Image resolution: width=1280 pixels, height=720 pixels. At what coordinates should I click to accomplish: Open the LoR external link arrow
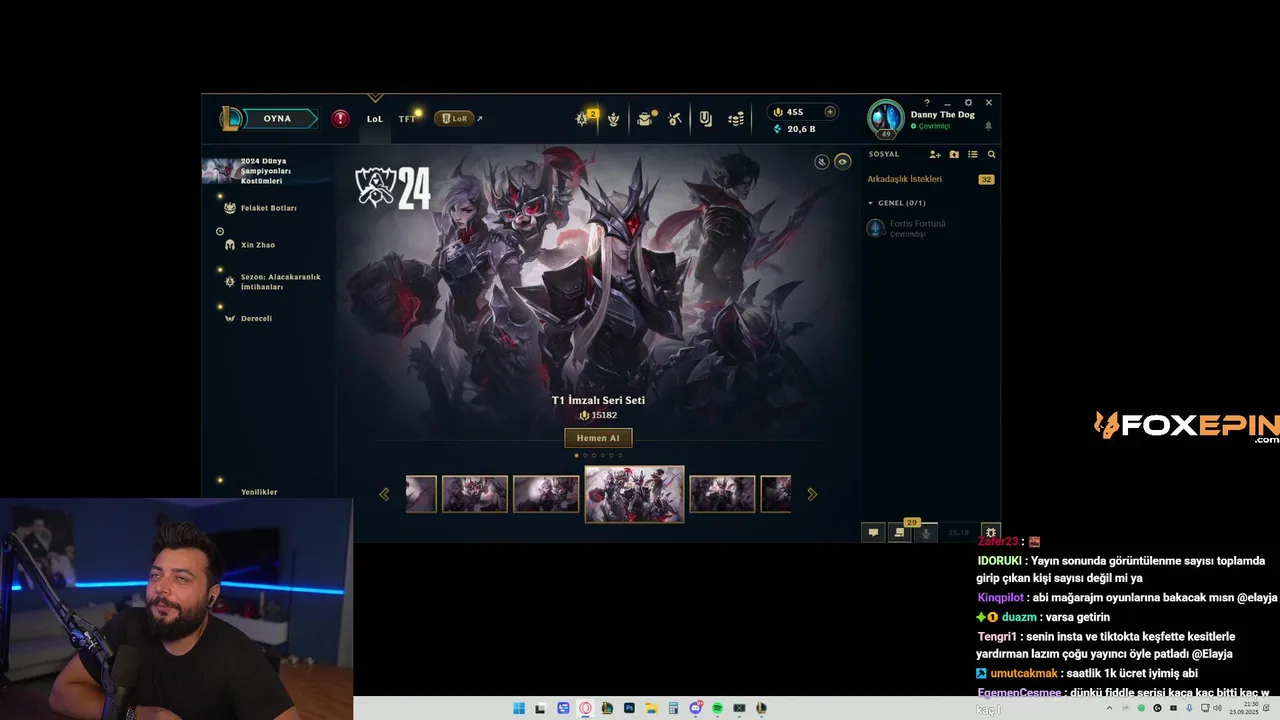(x=479, y=119)
